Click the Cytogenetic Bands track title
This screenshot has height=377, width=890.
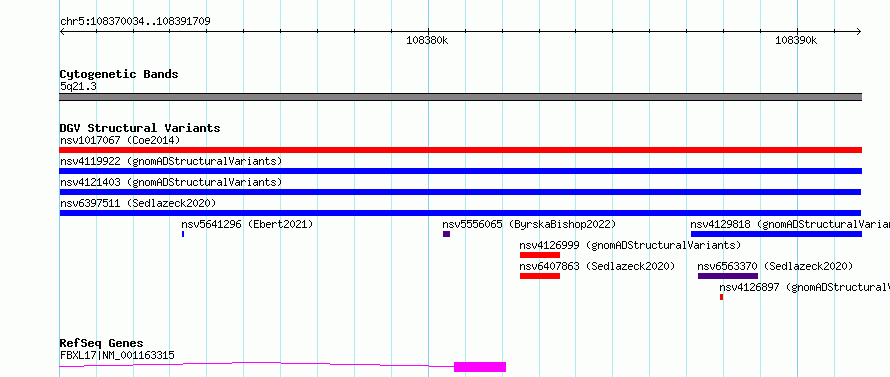[119, 74]
